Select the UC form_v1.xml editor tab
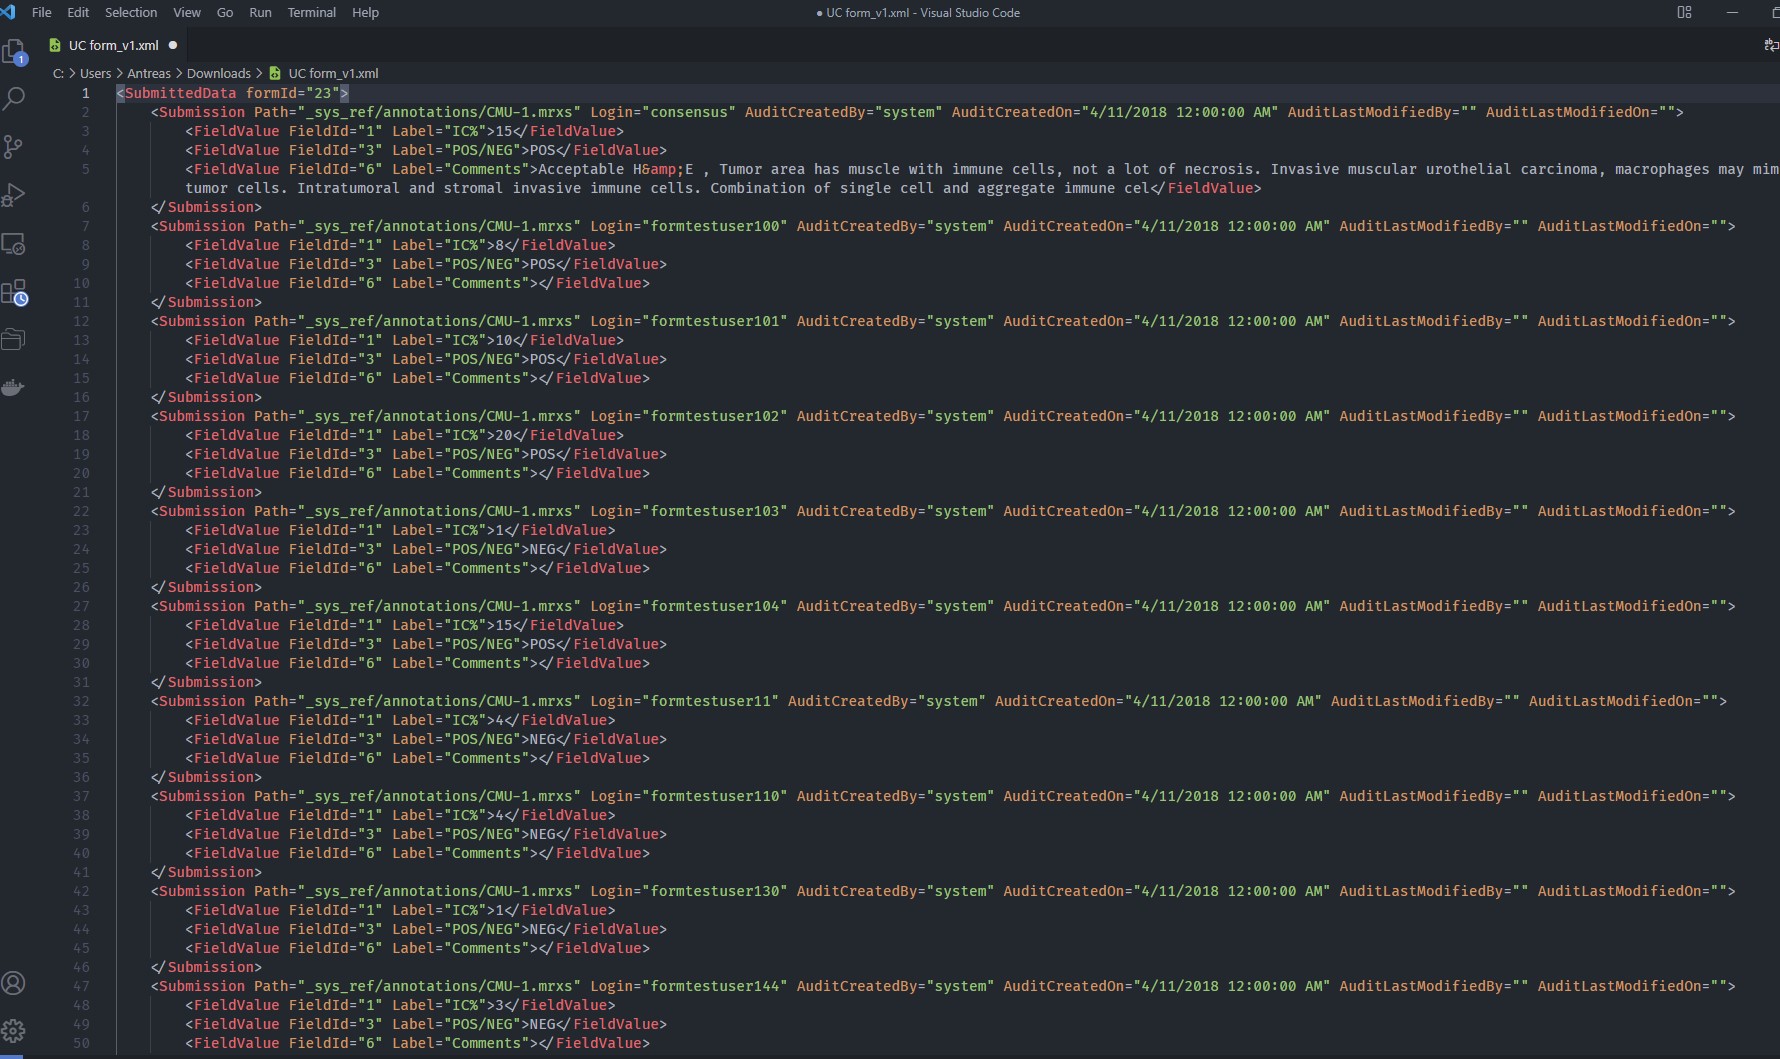The width and height of the screenshot is (1780, 1059). click(x=113, y=46)
